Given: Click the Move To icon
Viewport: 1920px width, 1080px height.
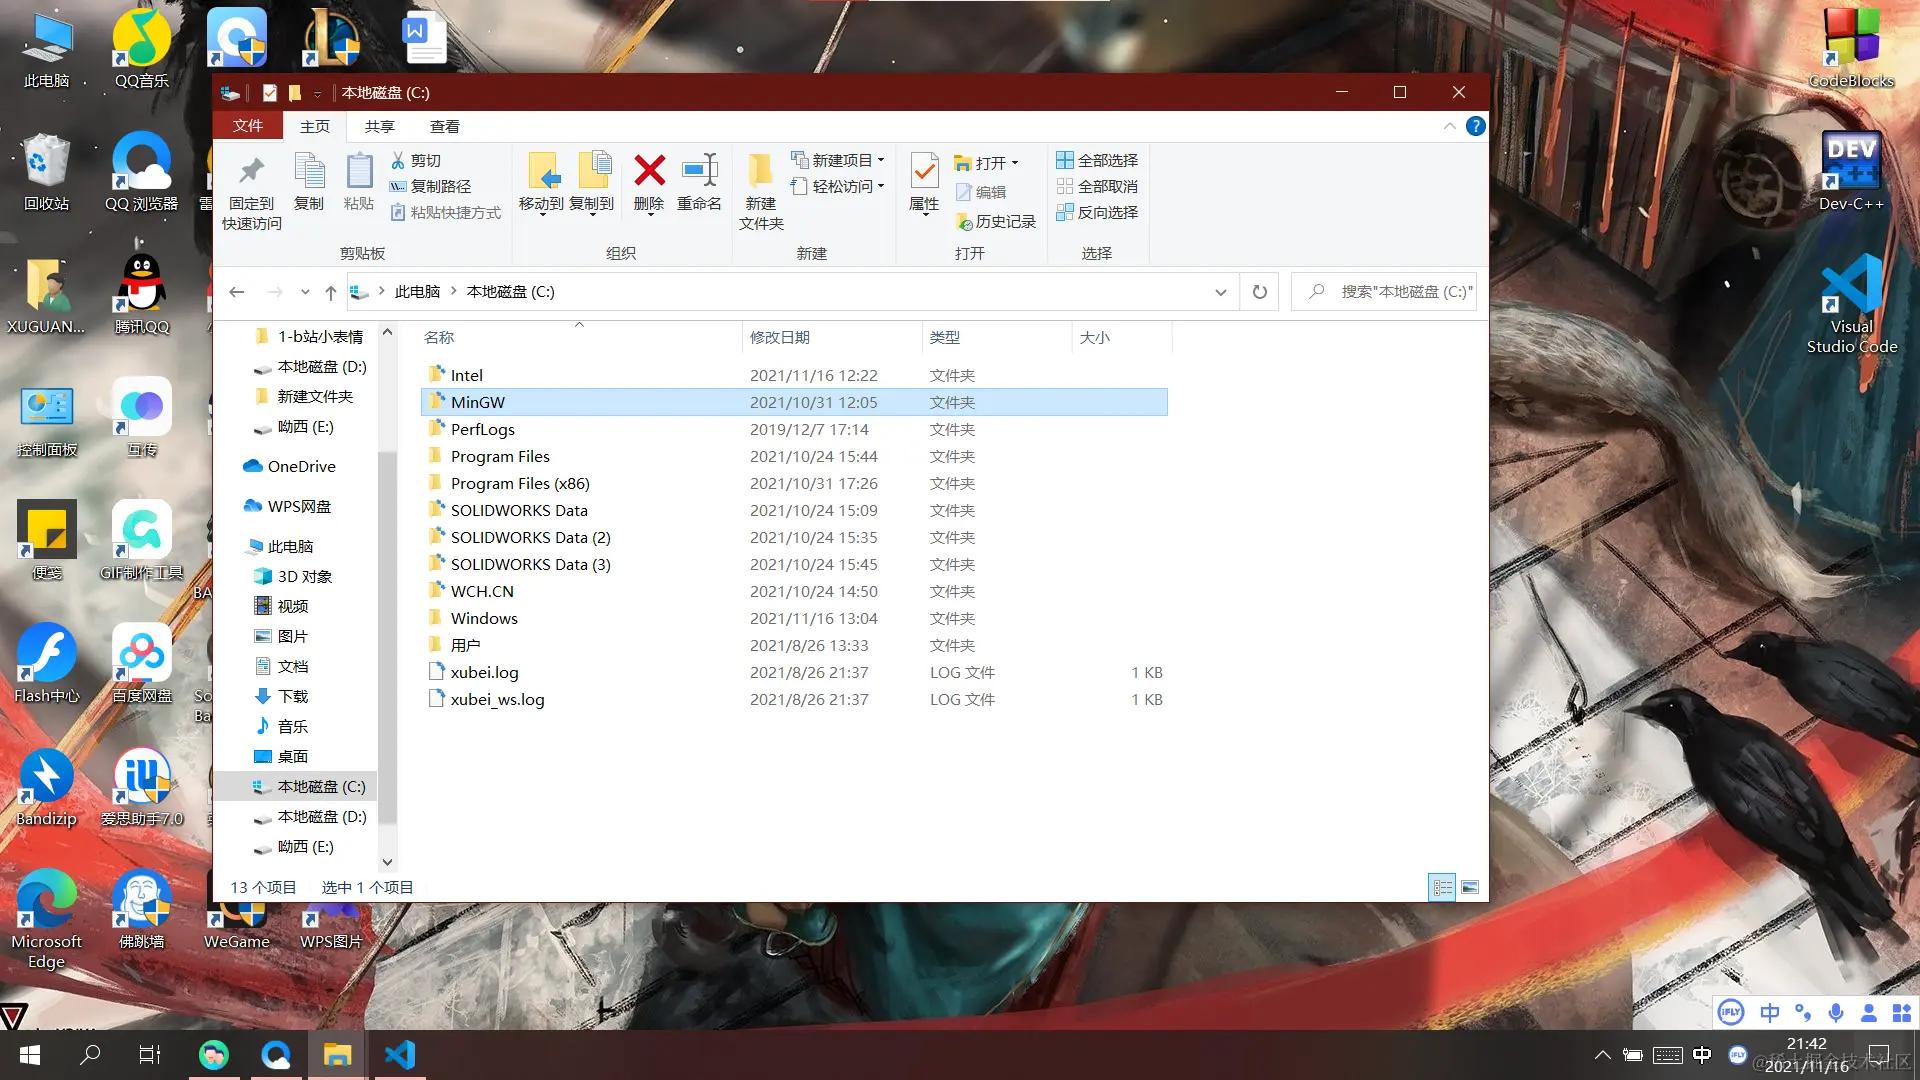Looking at the screenshot, I should tap(542, 171).
